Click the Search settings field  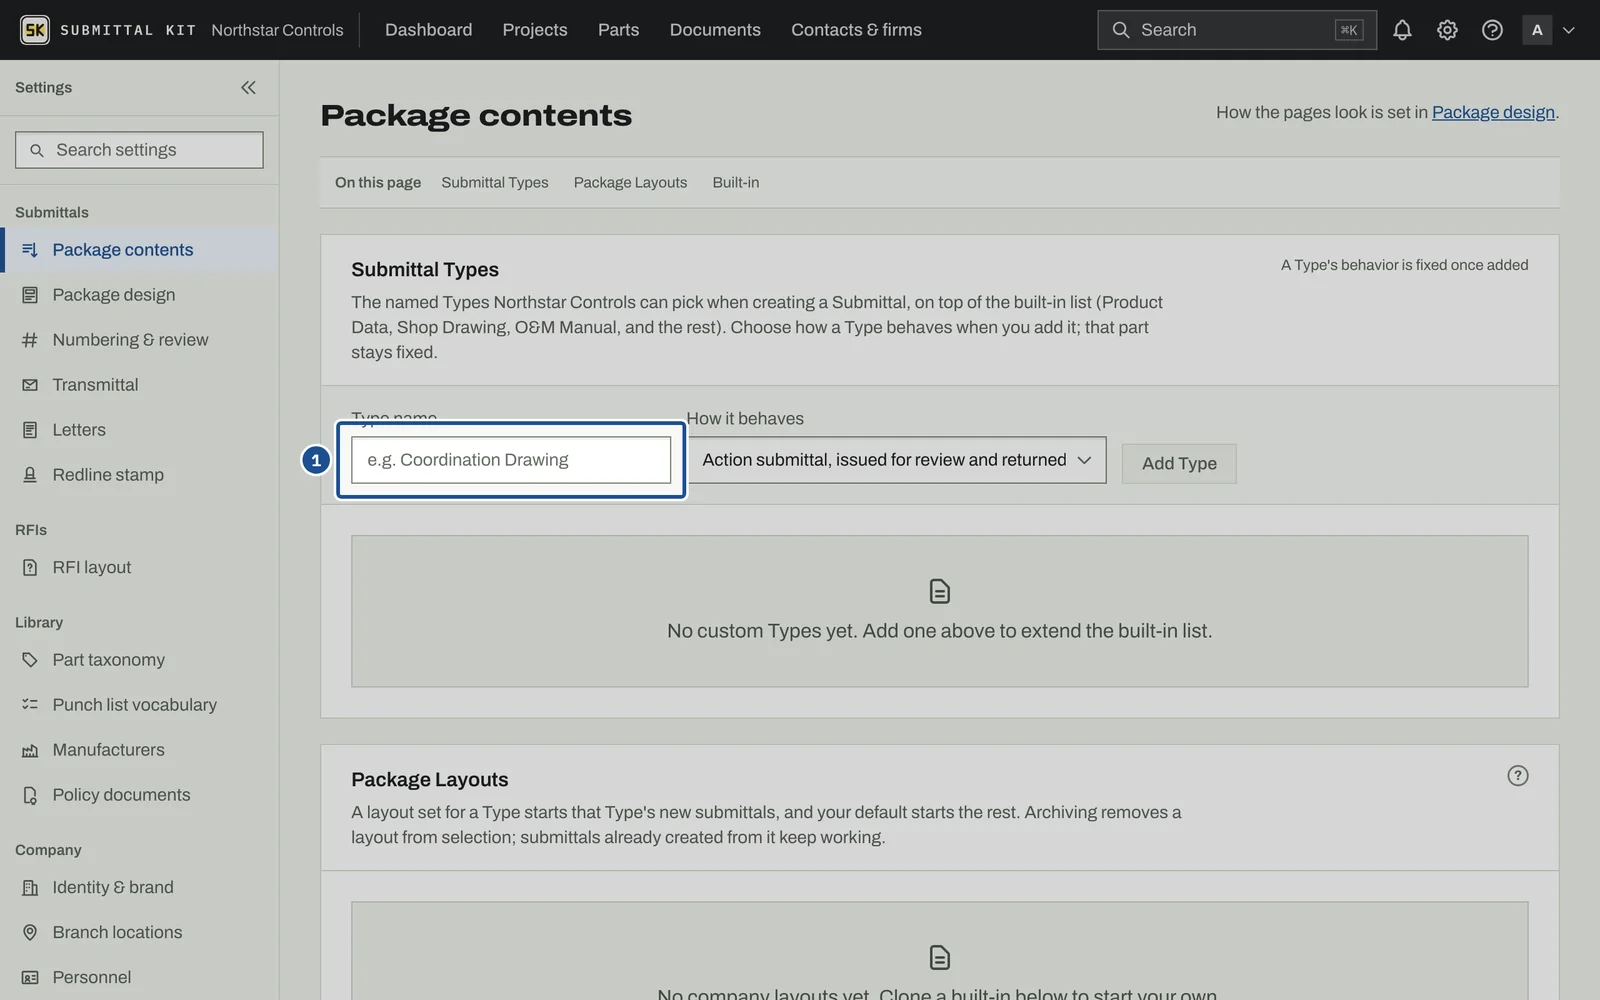tap(139, 150)
